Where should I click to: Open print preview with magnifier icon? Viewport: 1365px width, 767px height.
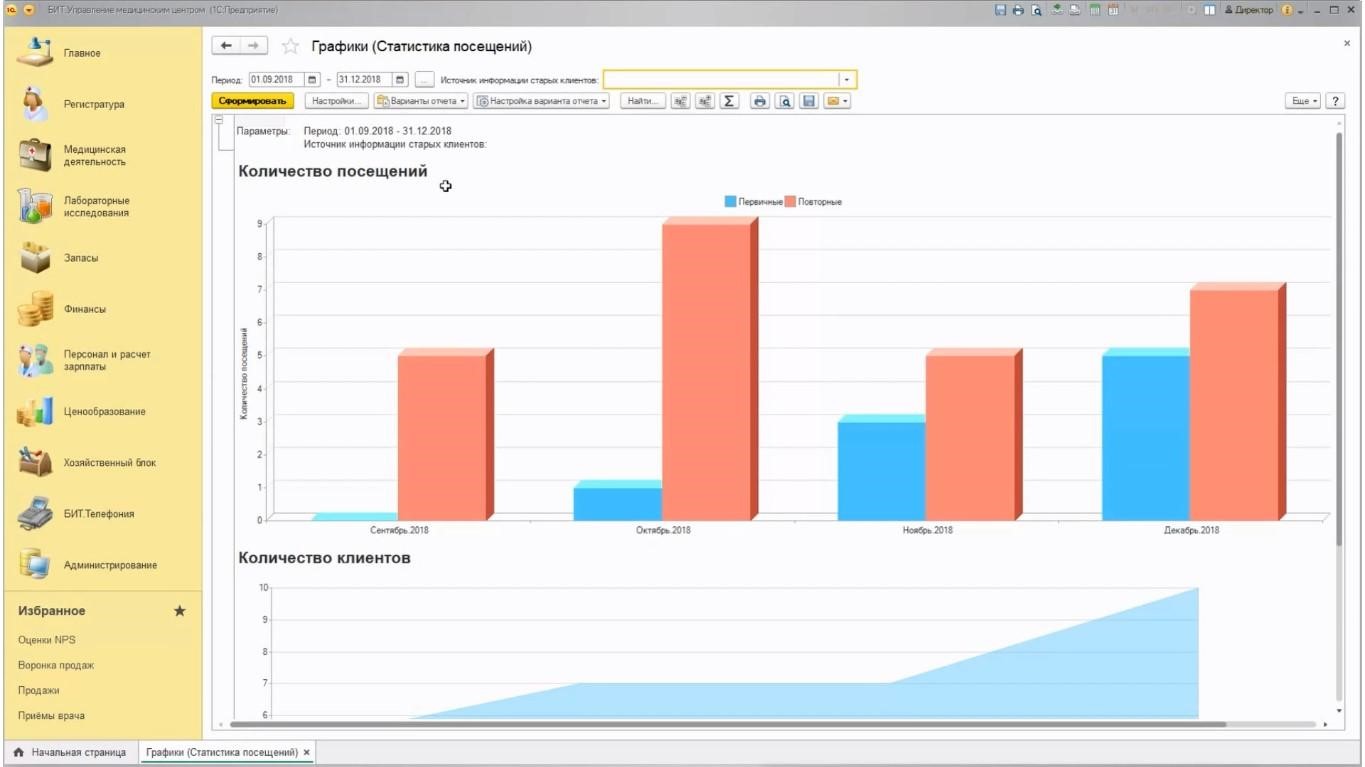tap(785, 101)
